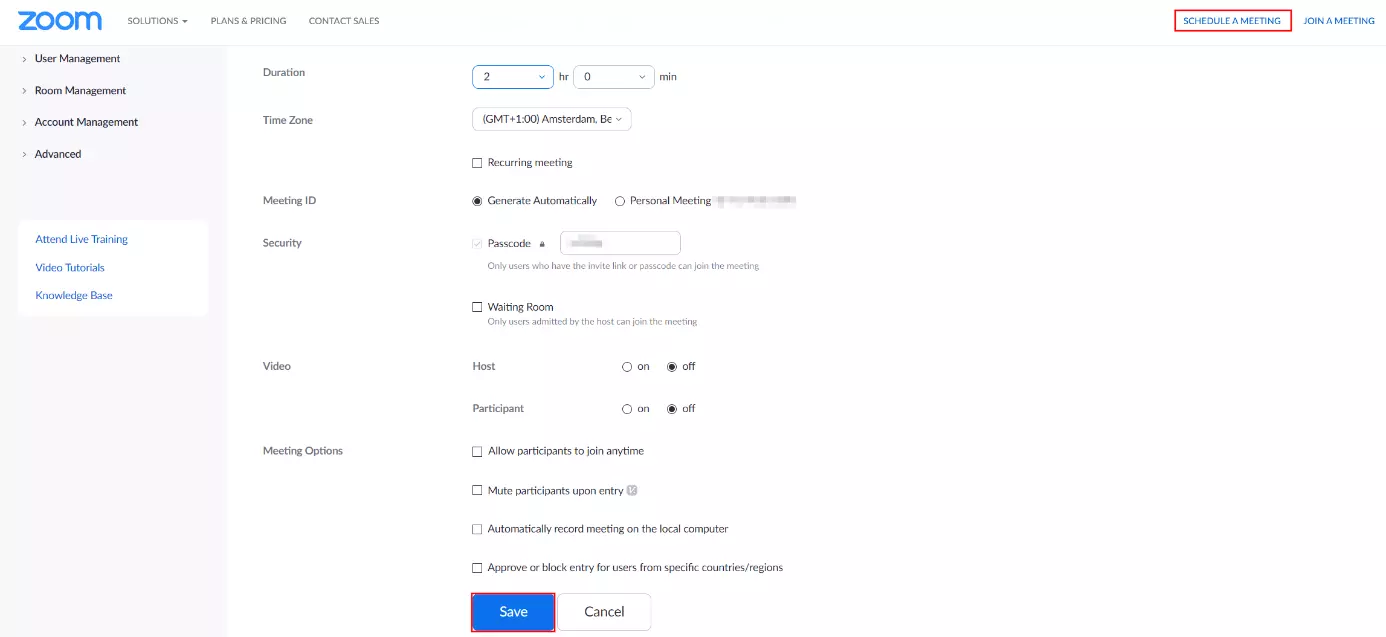This screenshot has height=637, width=1386.
Task: Expand the Solutions menu
Action: click(x=157, y=21)
